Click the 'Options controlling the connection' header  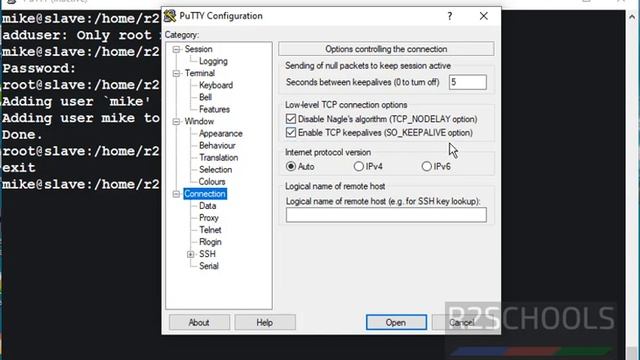coord(386,49)
